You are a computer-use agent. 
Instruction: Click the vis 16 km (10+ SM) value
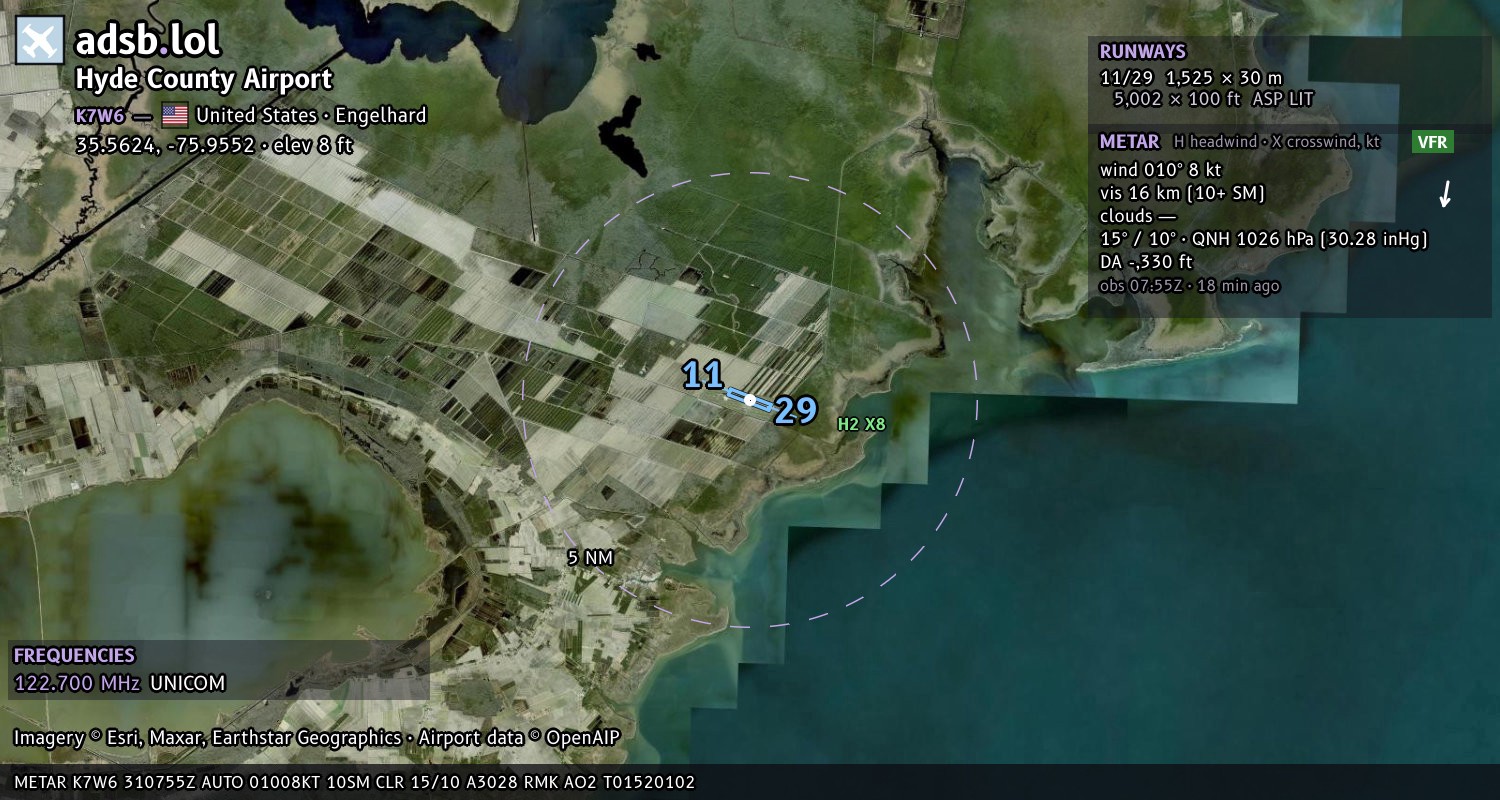1182,192
